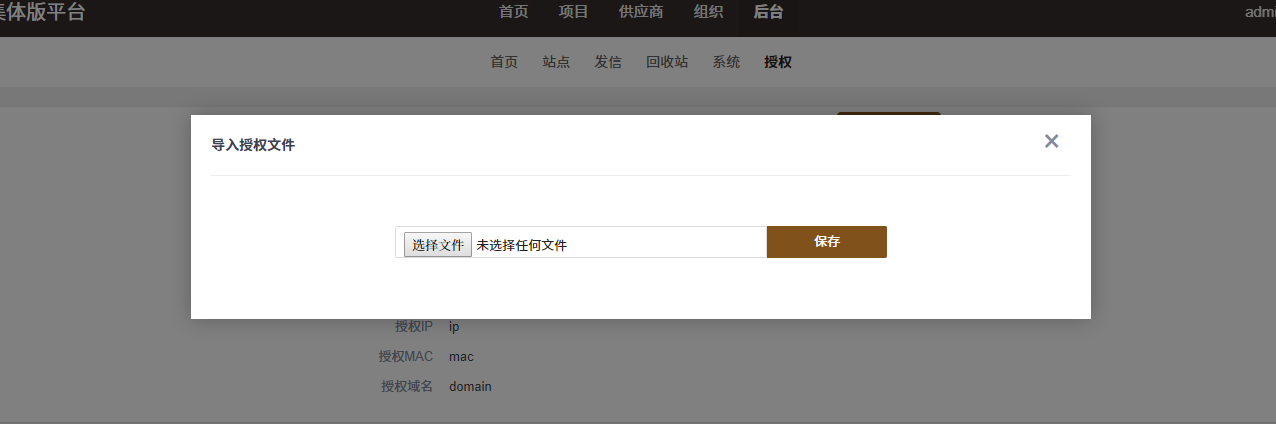Click the 授权MAC value mac
This screenshot has width=1276, height=424.
461,356
